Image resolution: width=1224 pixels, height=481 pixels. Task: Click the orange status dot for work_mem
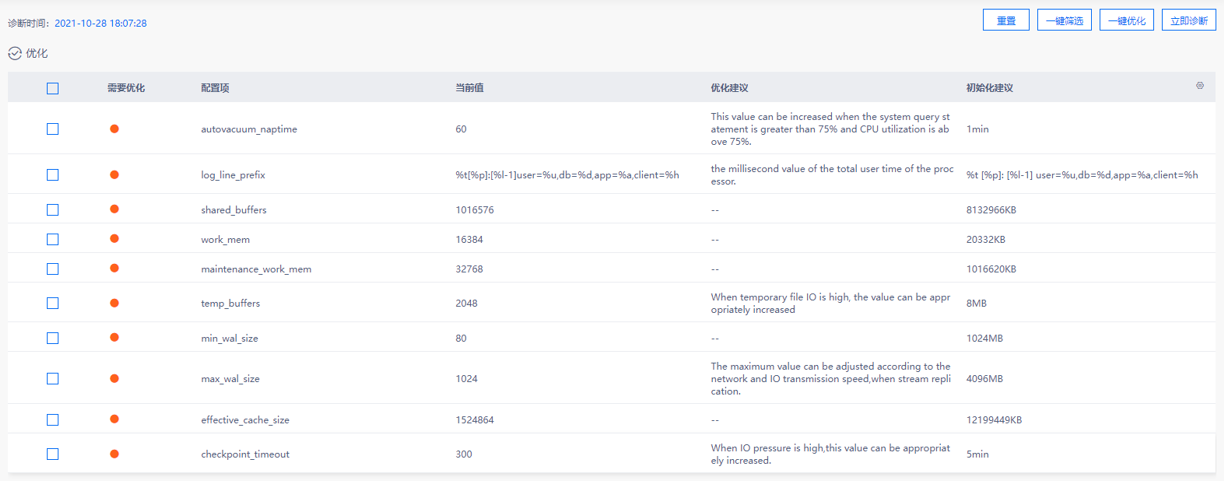coord(114,239)
